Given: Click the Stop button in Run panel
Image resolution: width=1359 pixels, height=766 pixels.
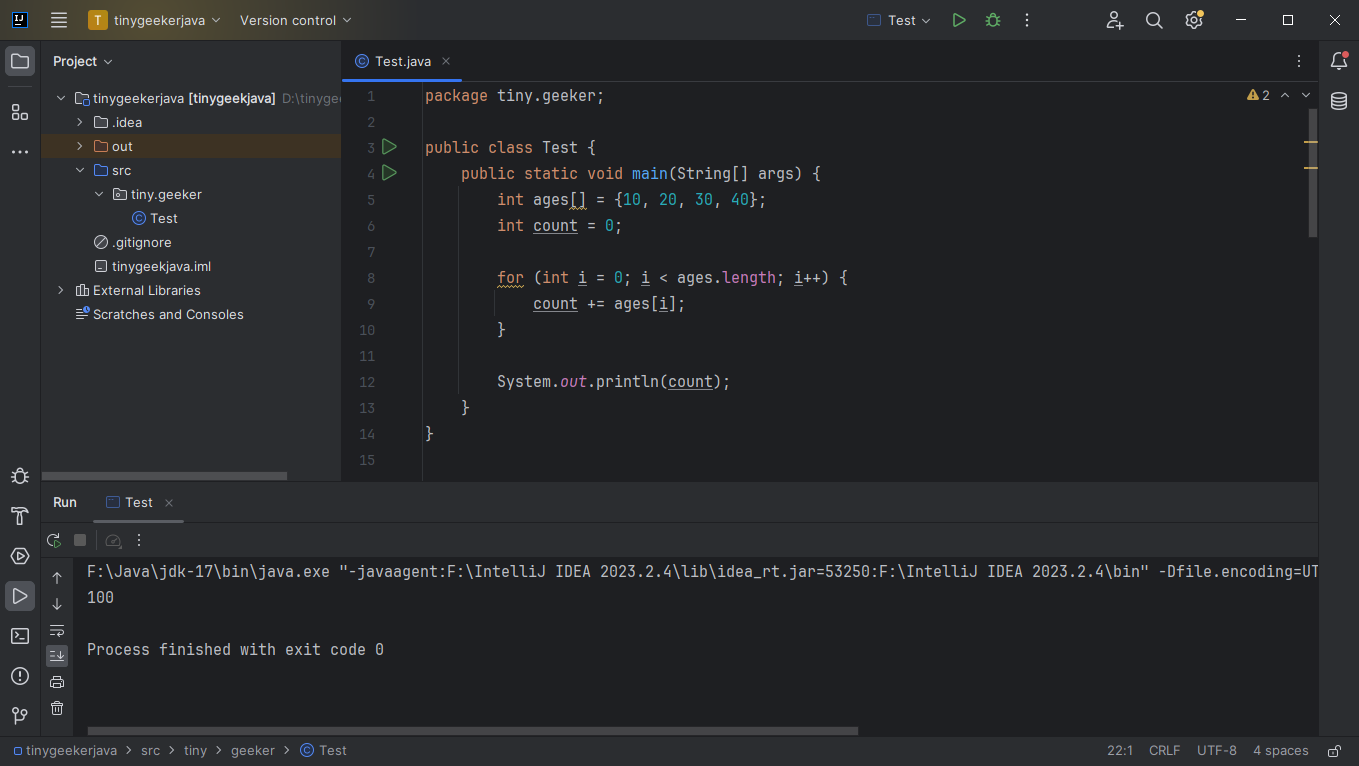Looking at the screenshot, I should tap(80, 540).
